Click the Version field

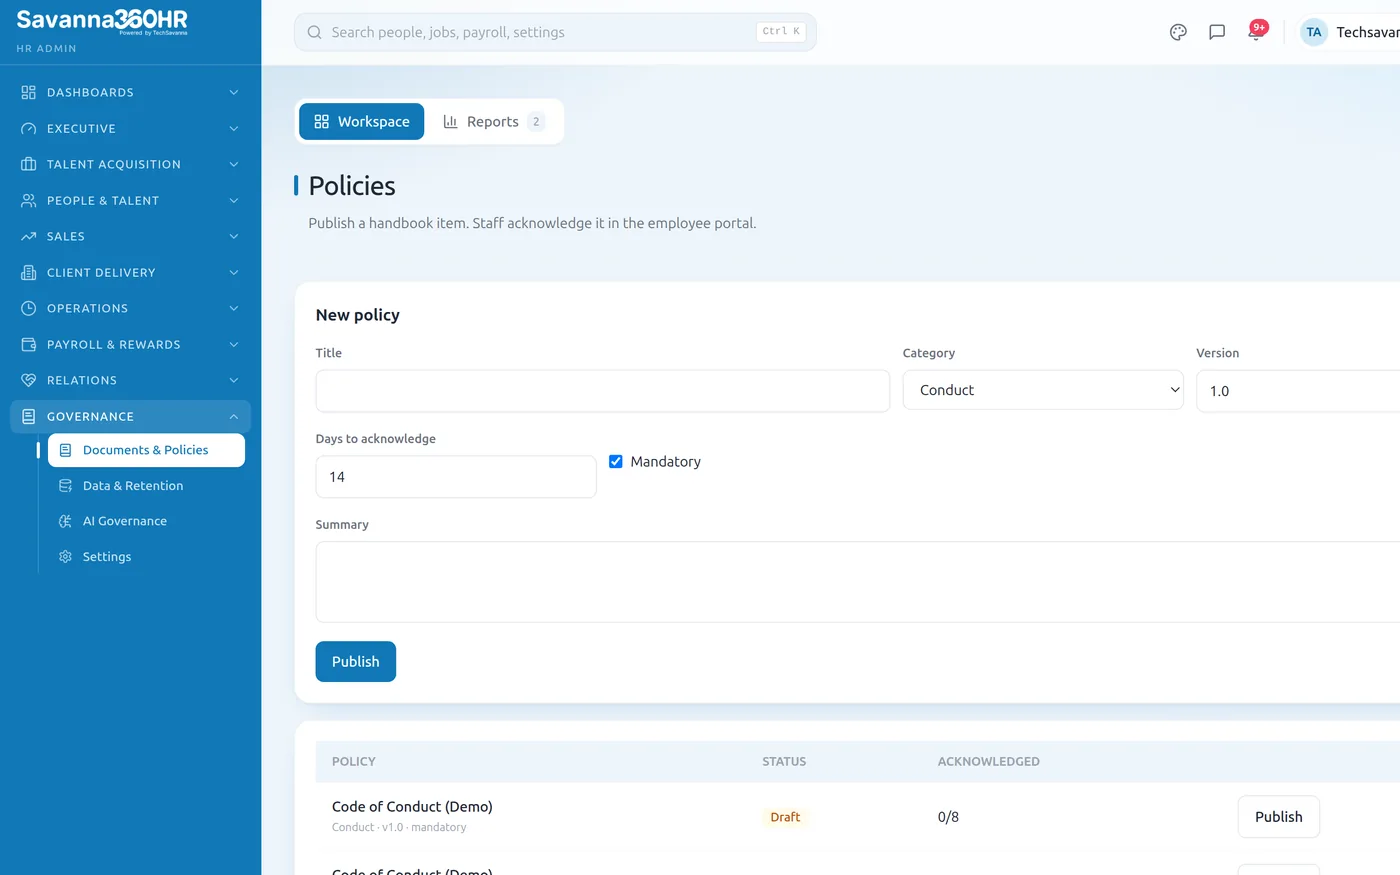coord(1298,391)
